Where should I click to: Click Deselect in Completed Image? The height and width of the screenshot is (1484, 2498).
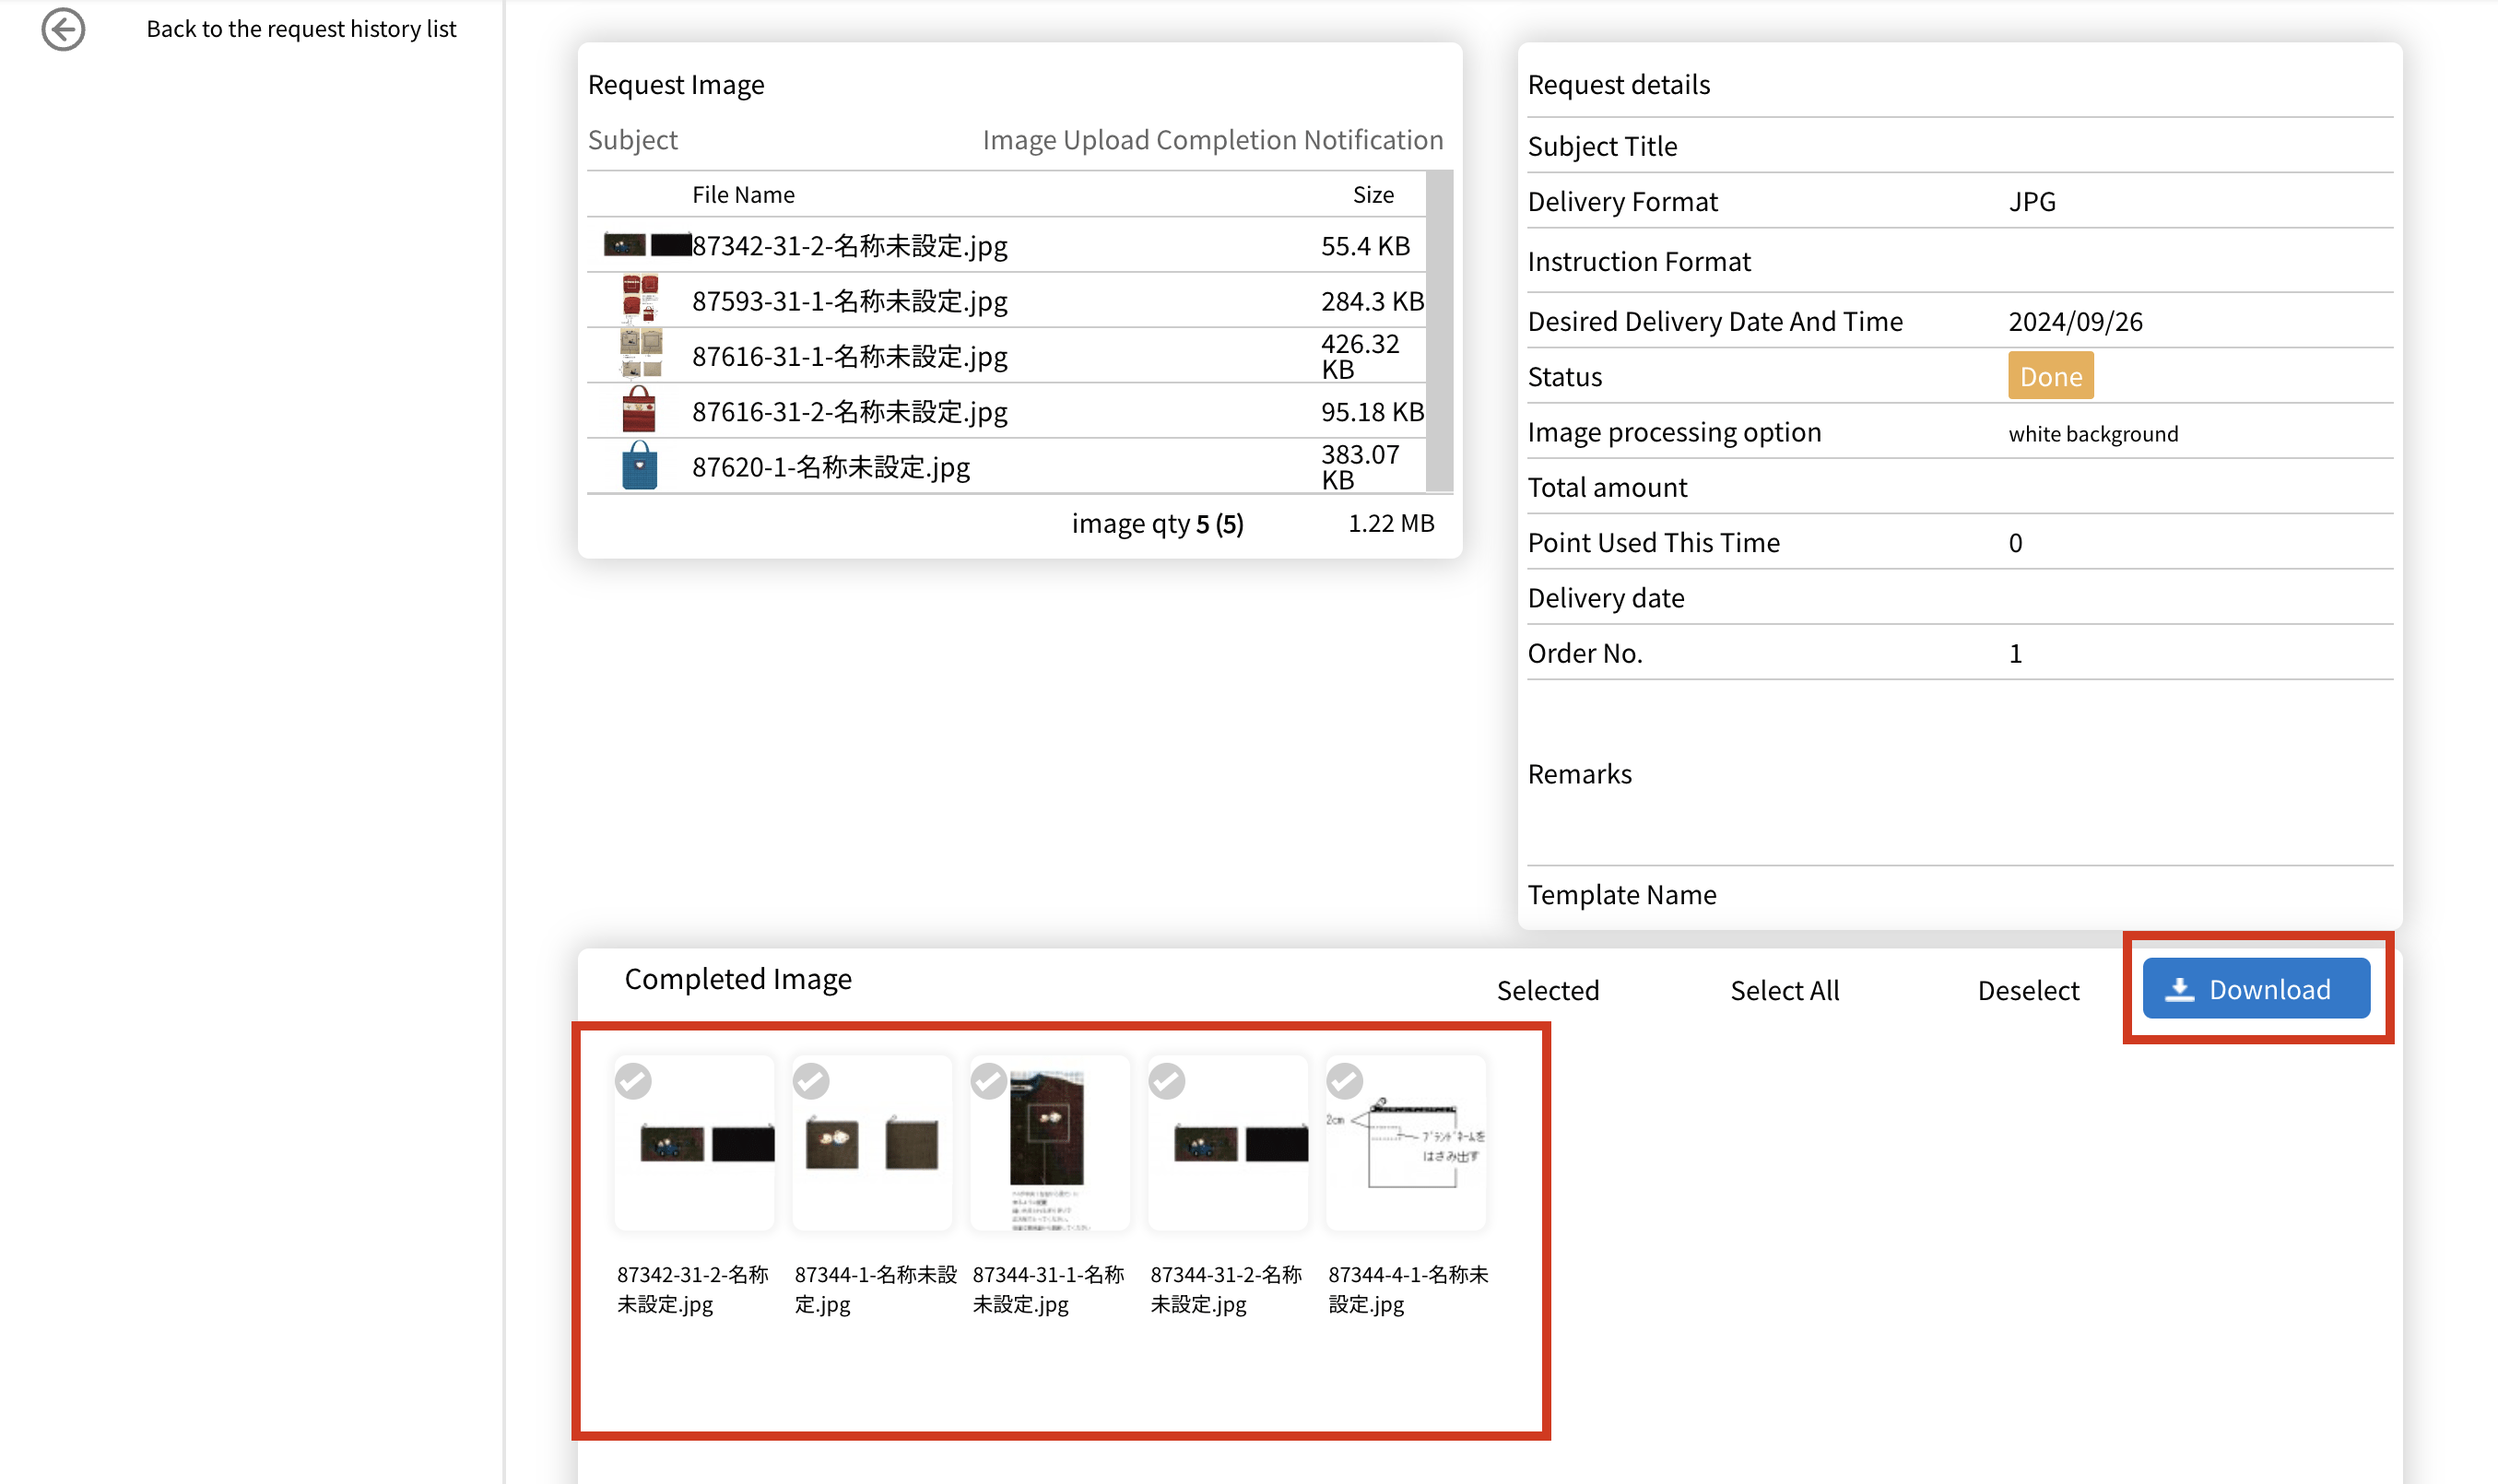[2028, 990]
